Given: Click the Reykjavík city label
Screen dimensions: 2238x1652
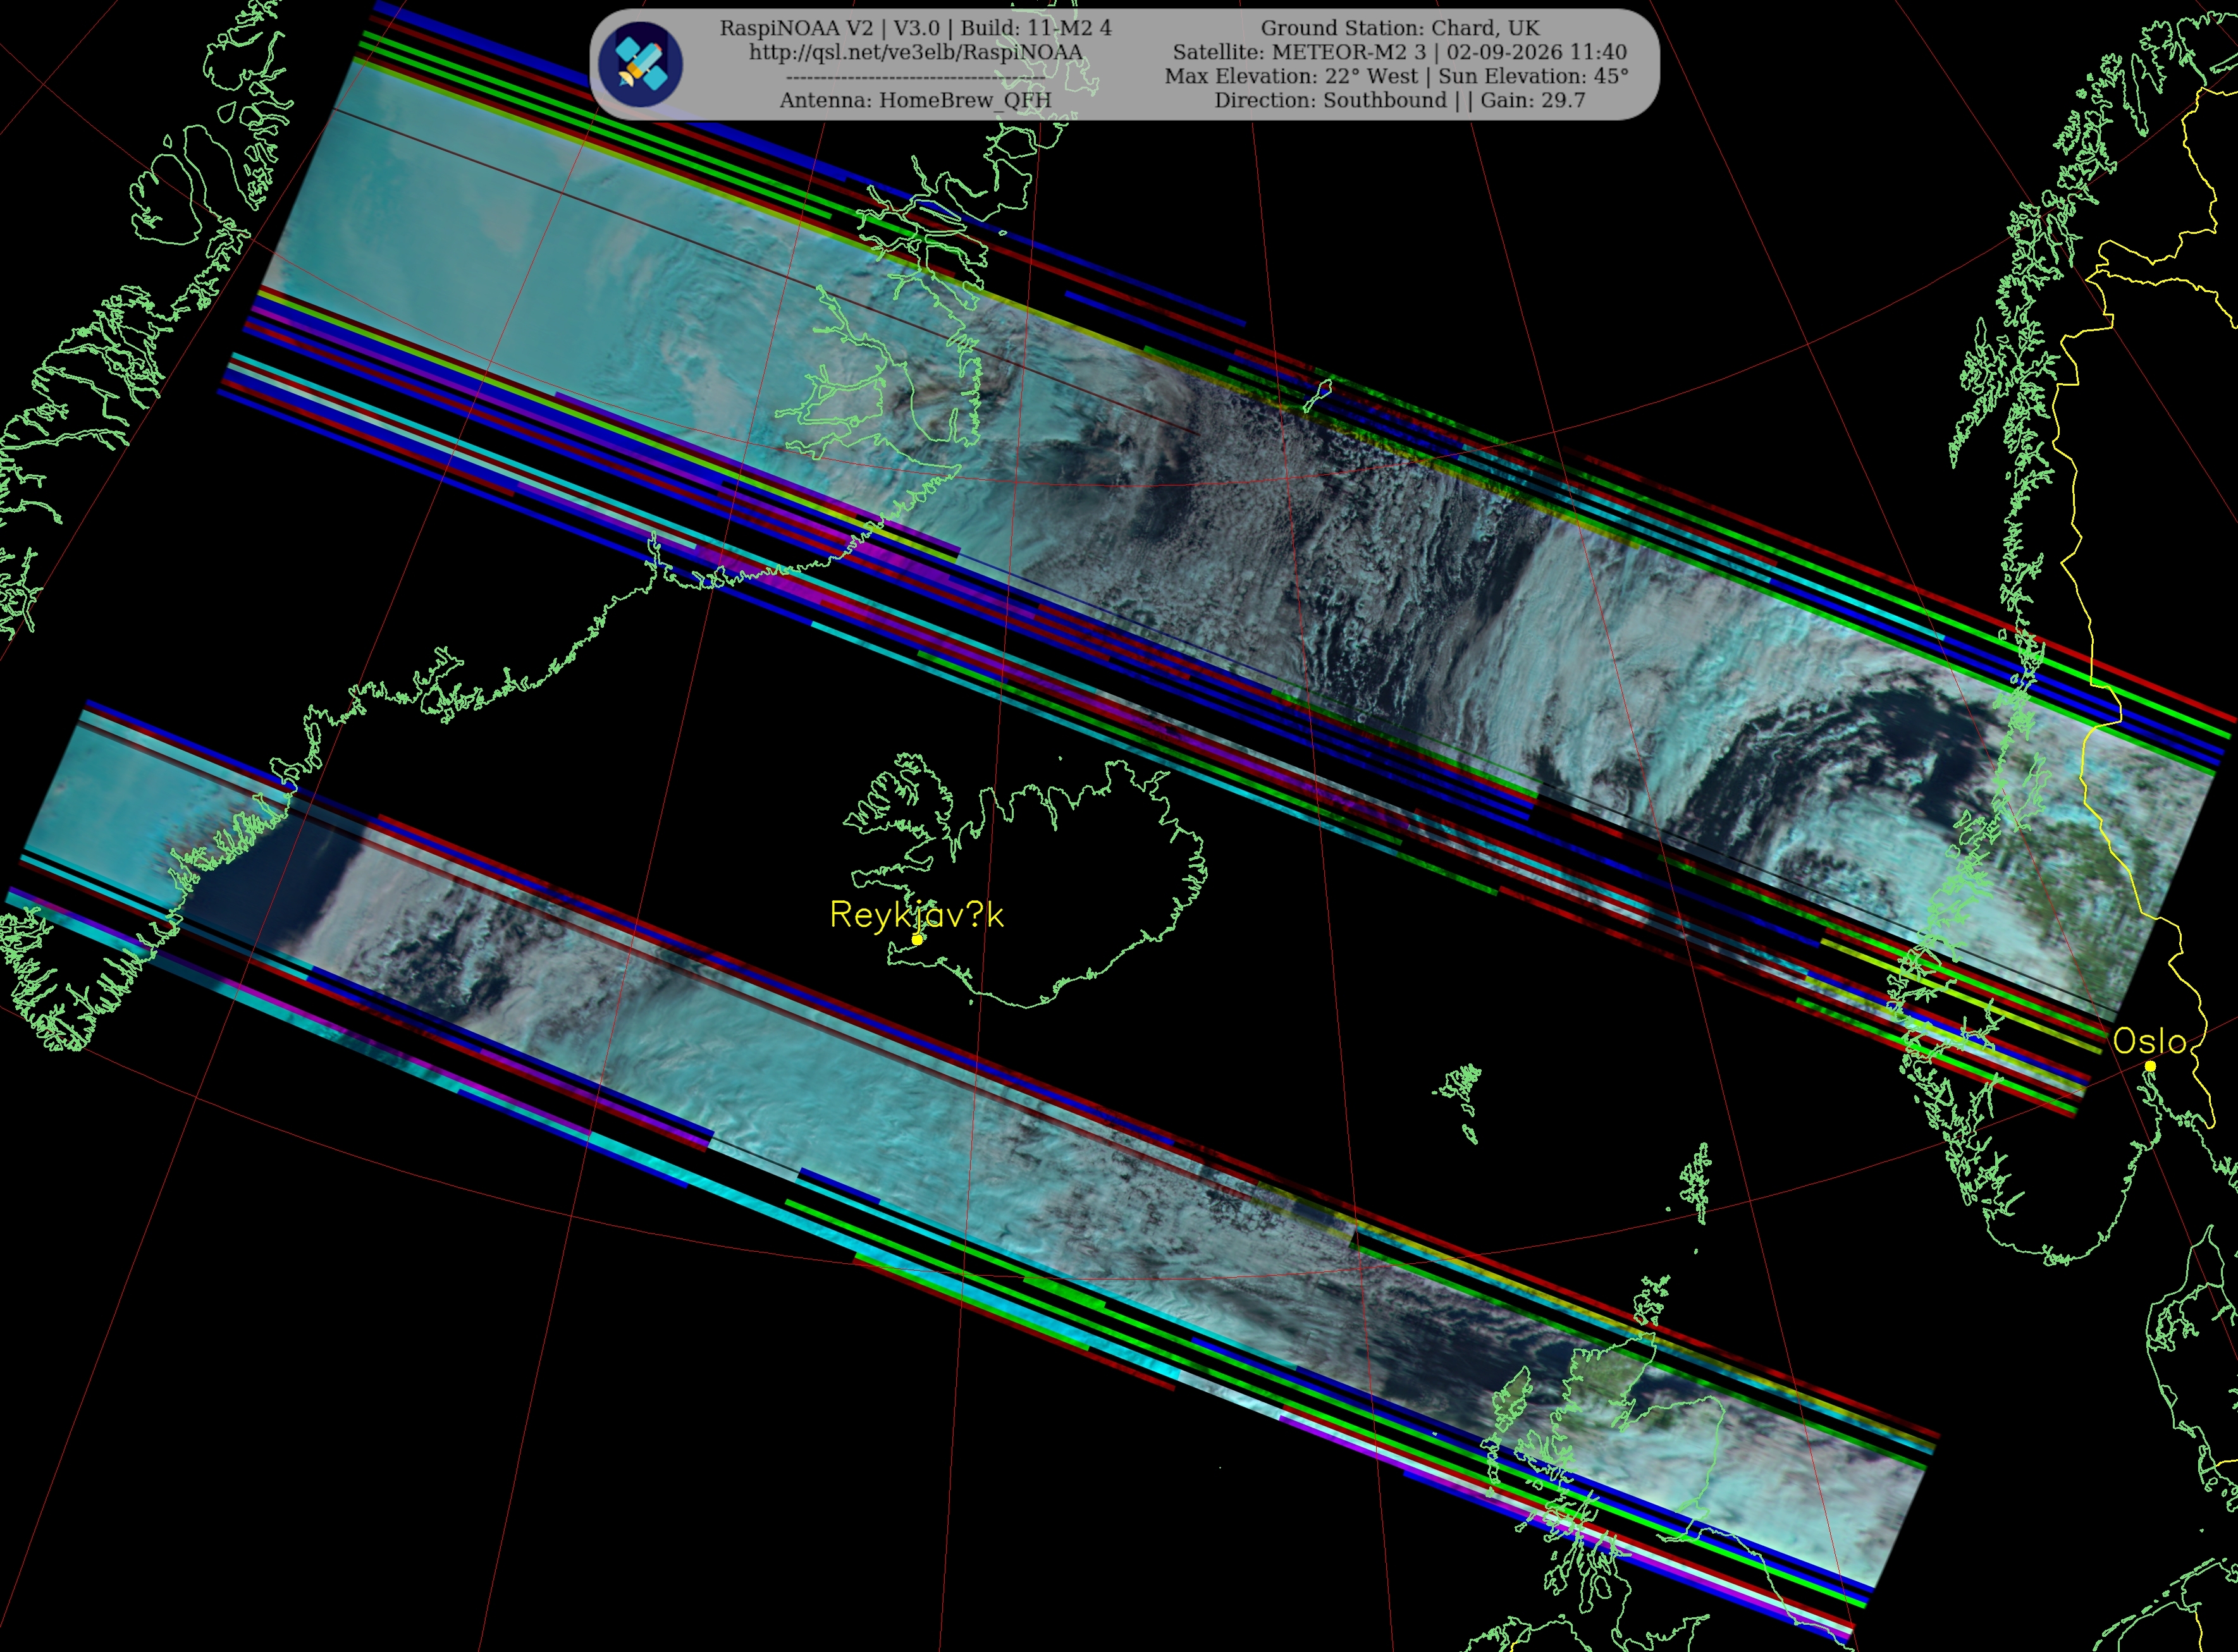Looking at the screenshot, I should (x=916, y=914).
